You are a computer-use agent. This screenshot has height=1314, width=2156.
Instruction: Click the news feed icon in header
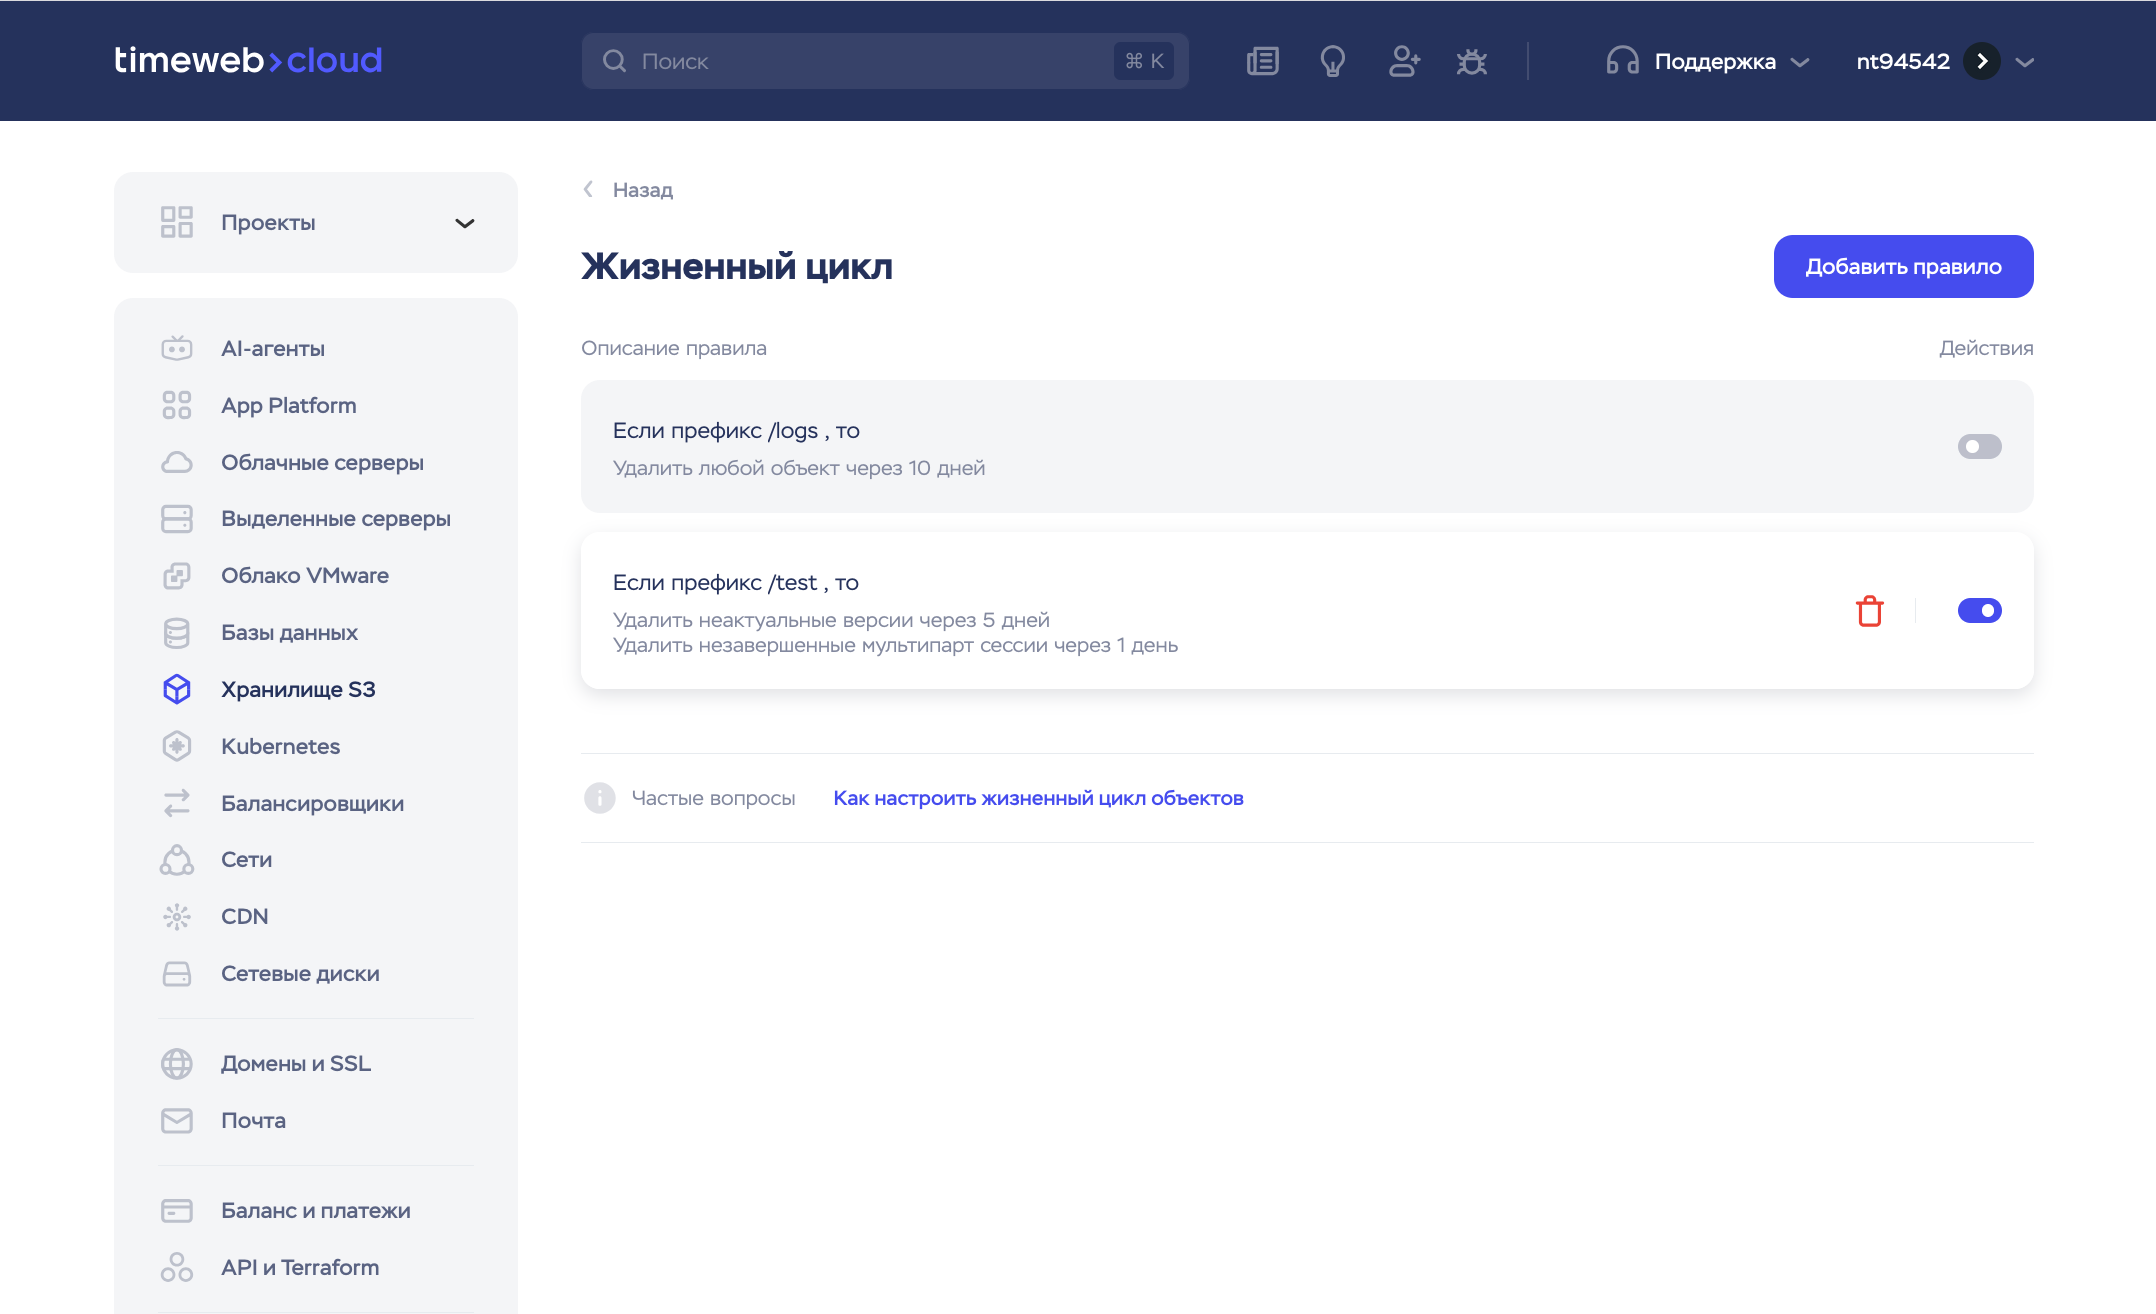click(x=1263, y=62)
